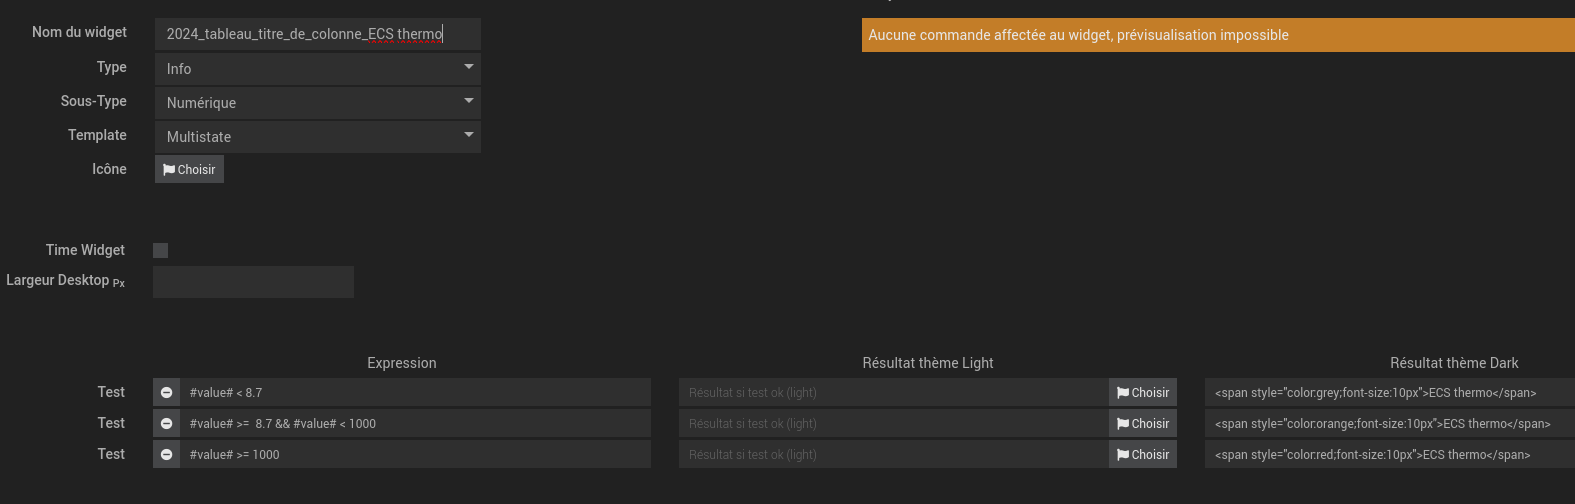The image size is (1575, 504).
Task: Delete third Test row using minus icon
Action: [166, 455]
